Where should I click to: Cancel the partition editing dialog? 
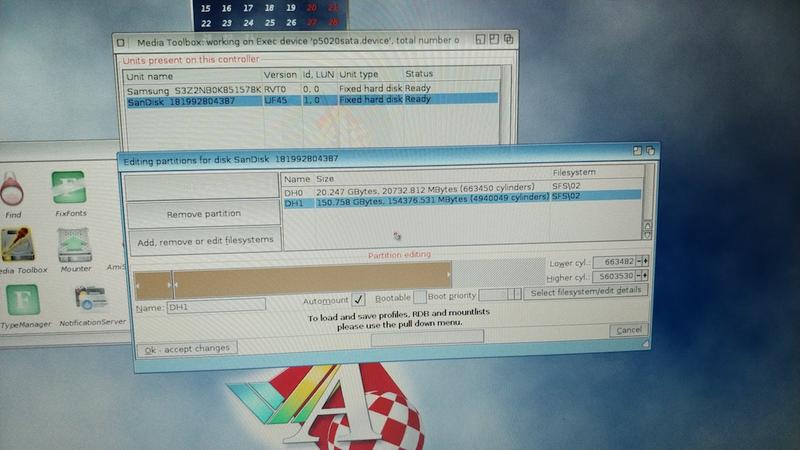pos(629,330)
